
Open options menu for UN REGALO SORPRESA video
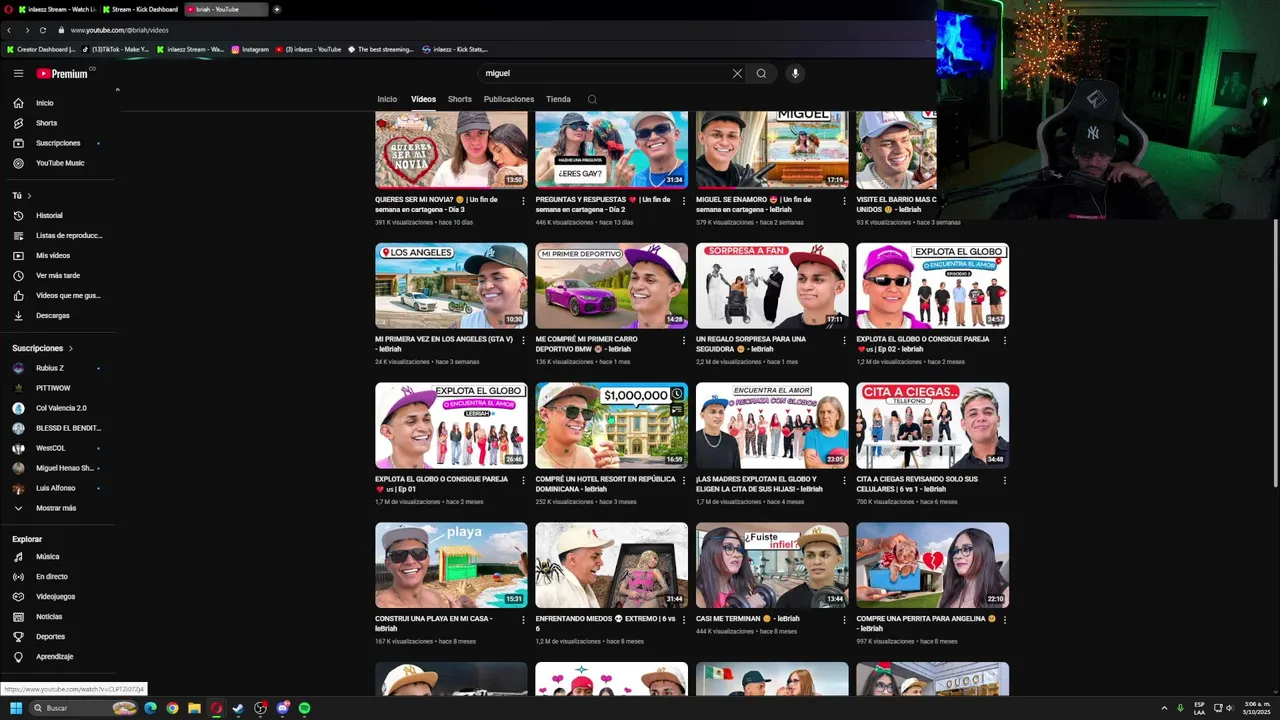click(x=844, y=340)
